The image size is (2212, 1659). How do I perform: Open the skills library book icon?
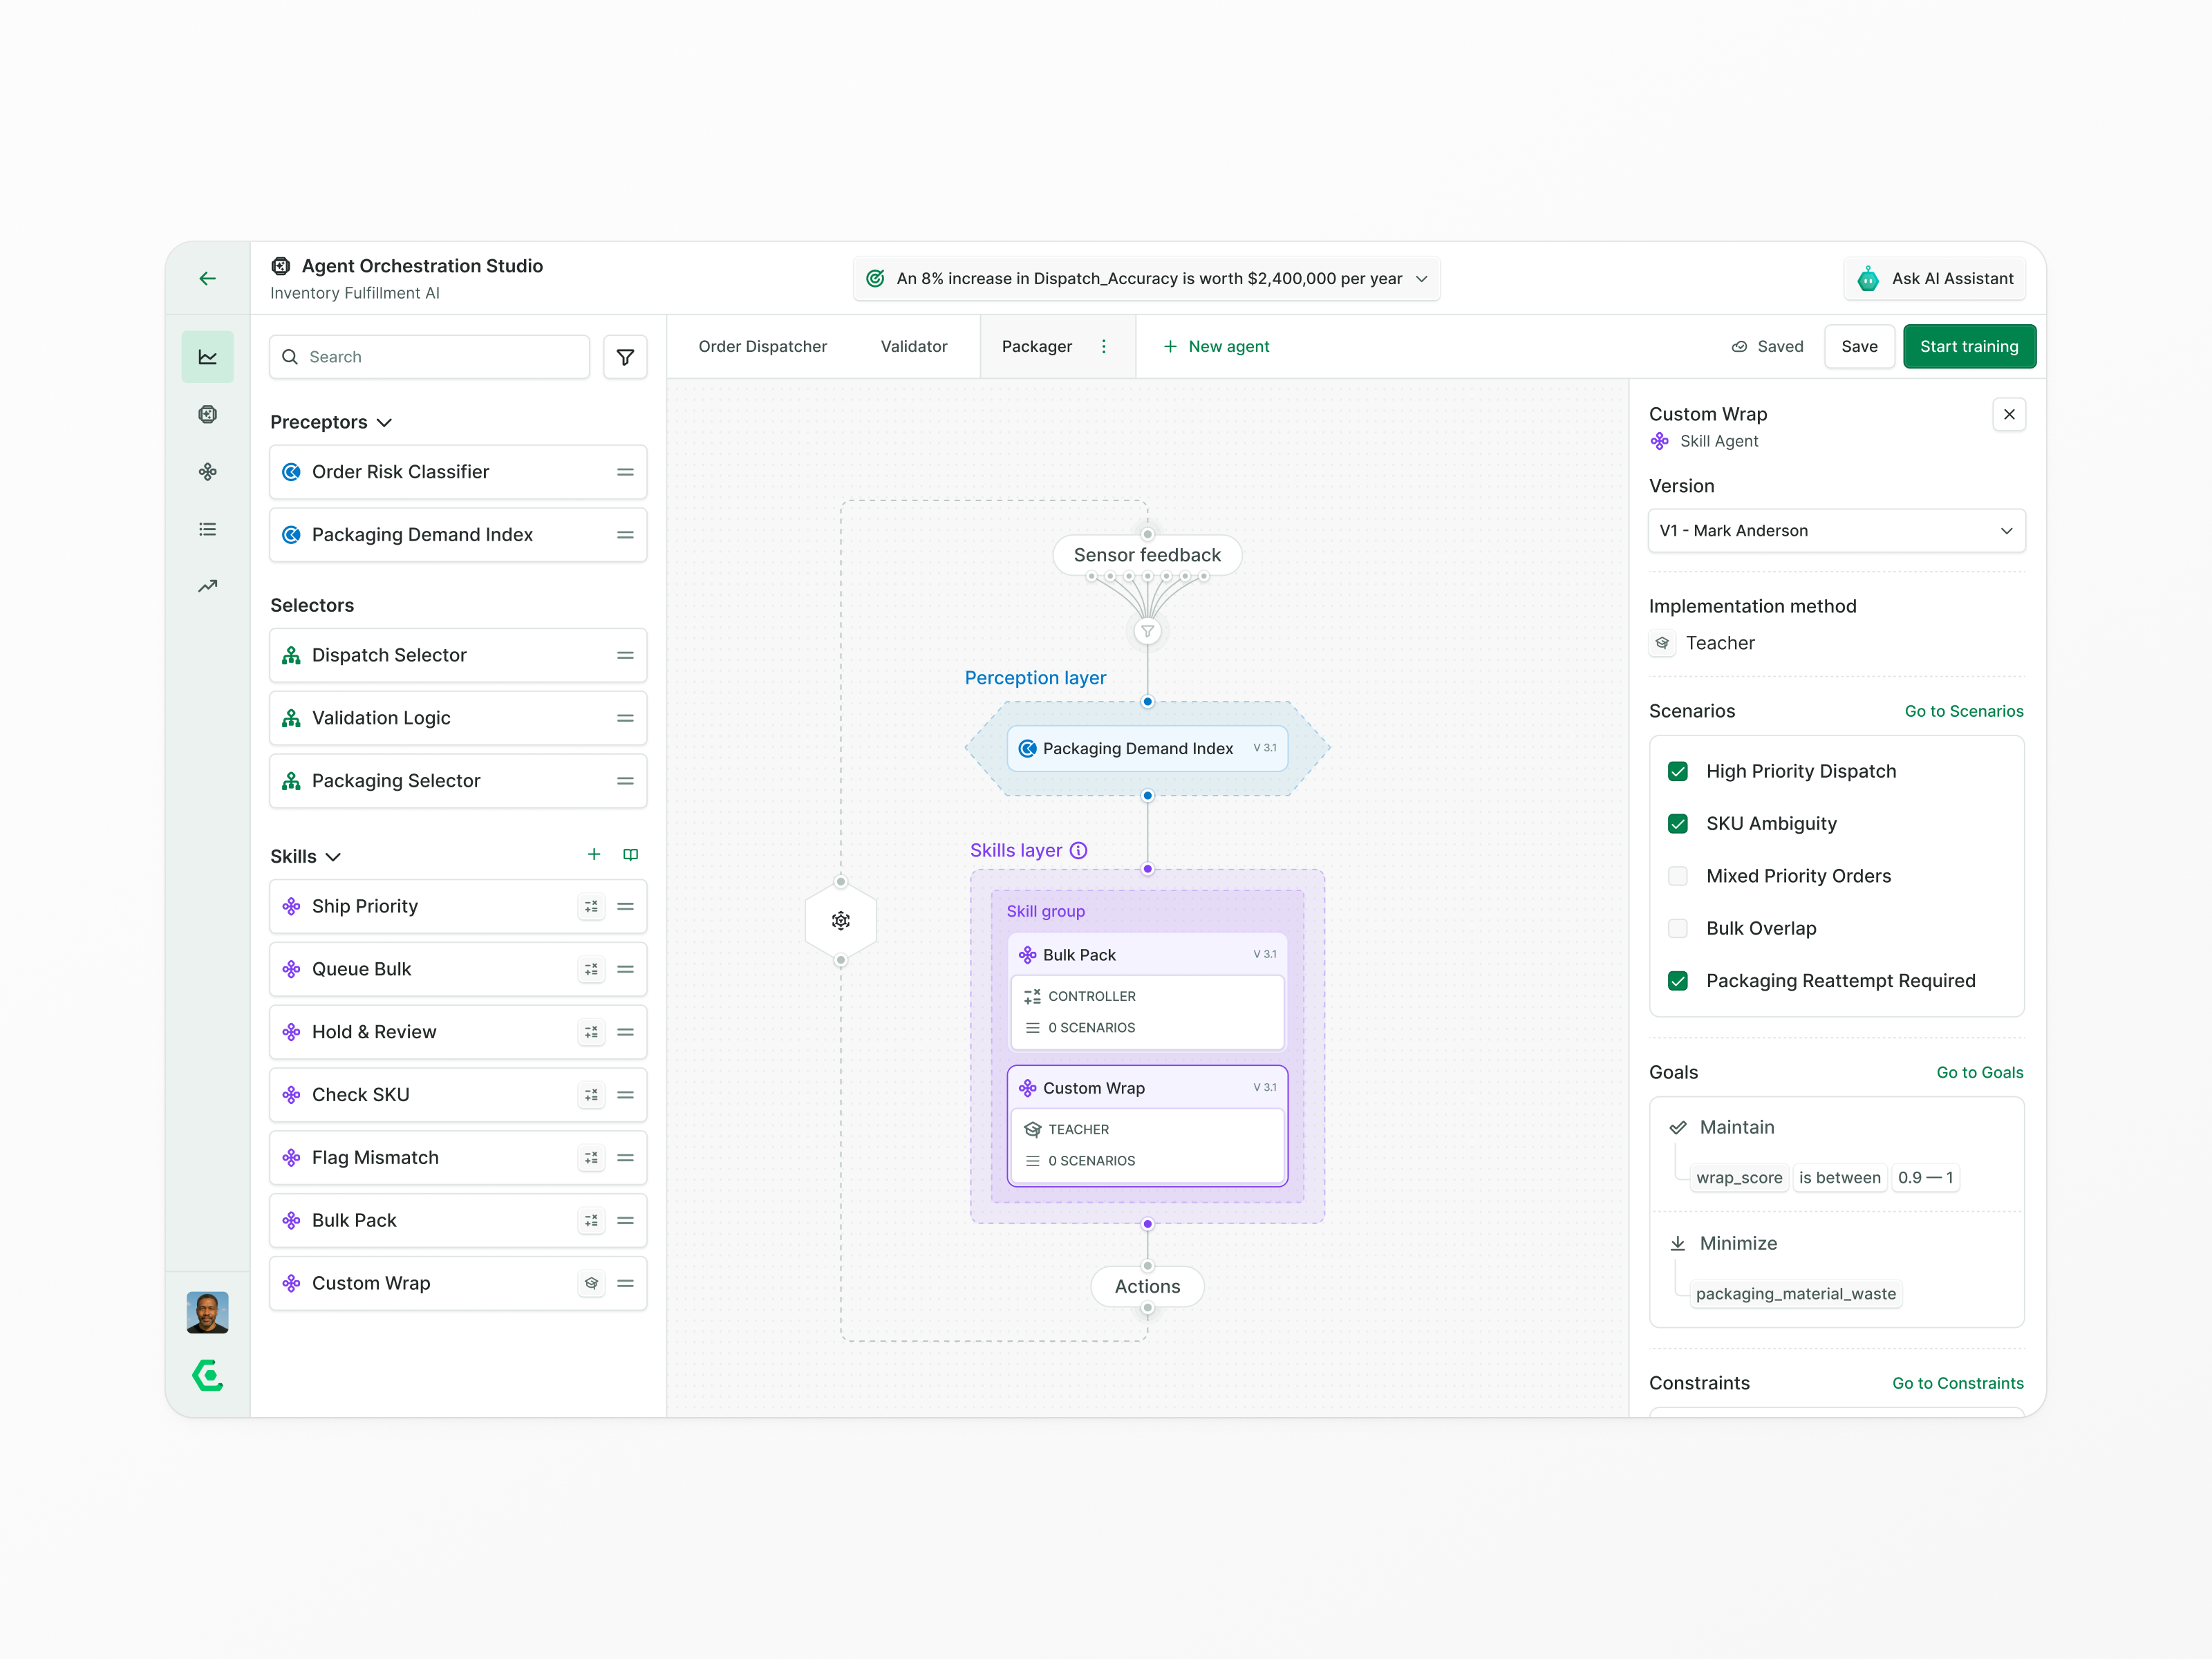[630, 854]
